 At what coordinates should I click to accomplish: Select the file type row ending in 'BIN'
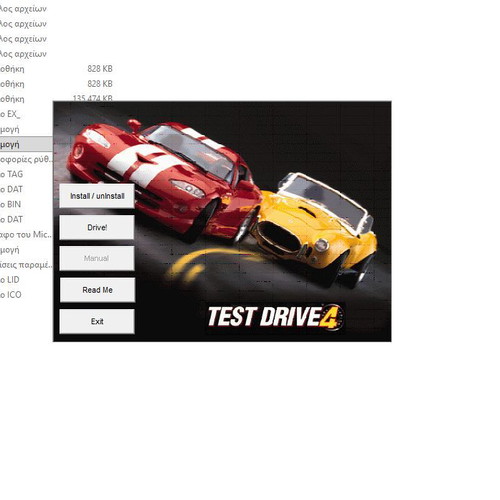10,204
